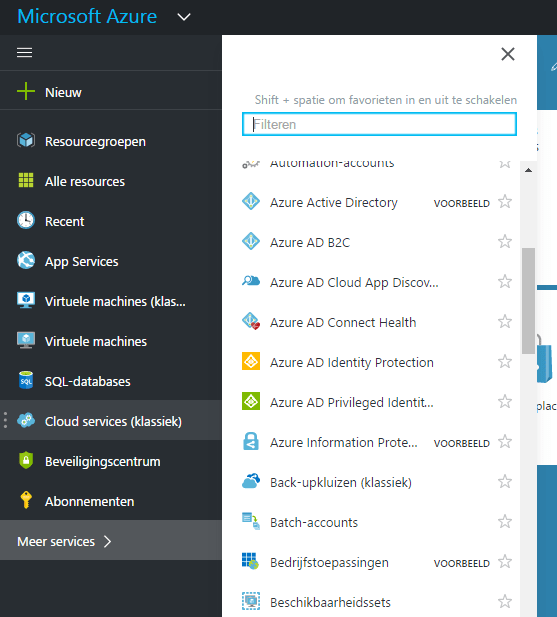Toggle favorite star for Bedrijfstoepassingen
This screenshot has height=617, width=557.
point(505,562)
